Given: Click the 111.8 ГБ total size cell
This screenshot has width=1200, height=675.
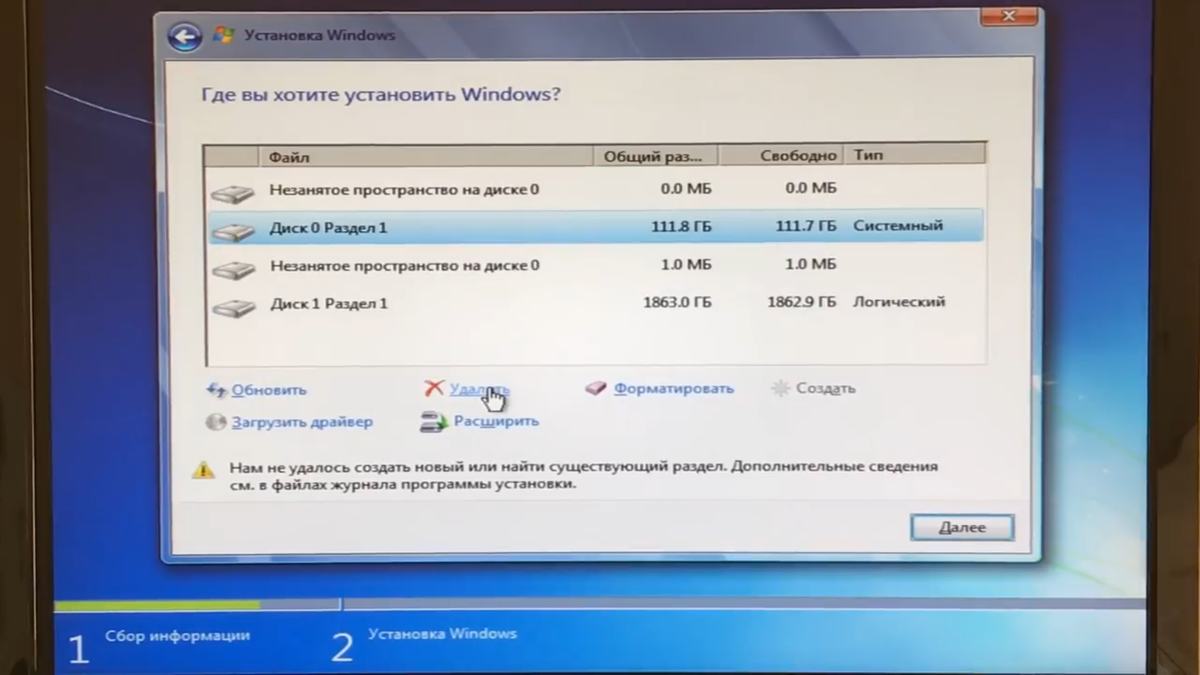Looking at the screenshot, I should click(x=681, y=227).
